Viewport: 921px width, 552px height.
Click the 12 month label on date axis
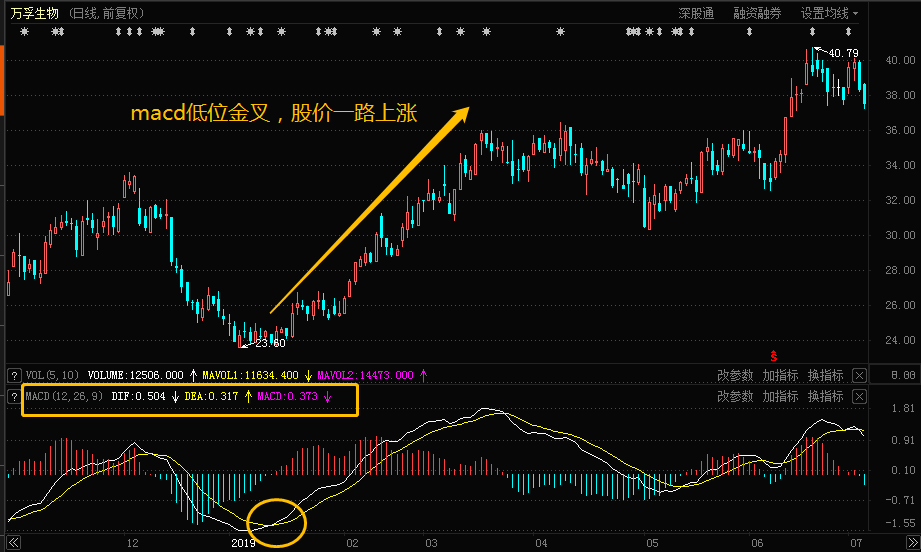pos(132,543)
